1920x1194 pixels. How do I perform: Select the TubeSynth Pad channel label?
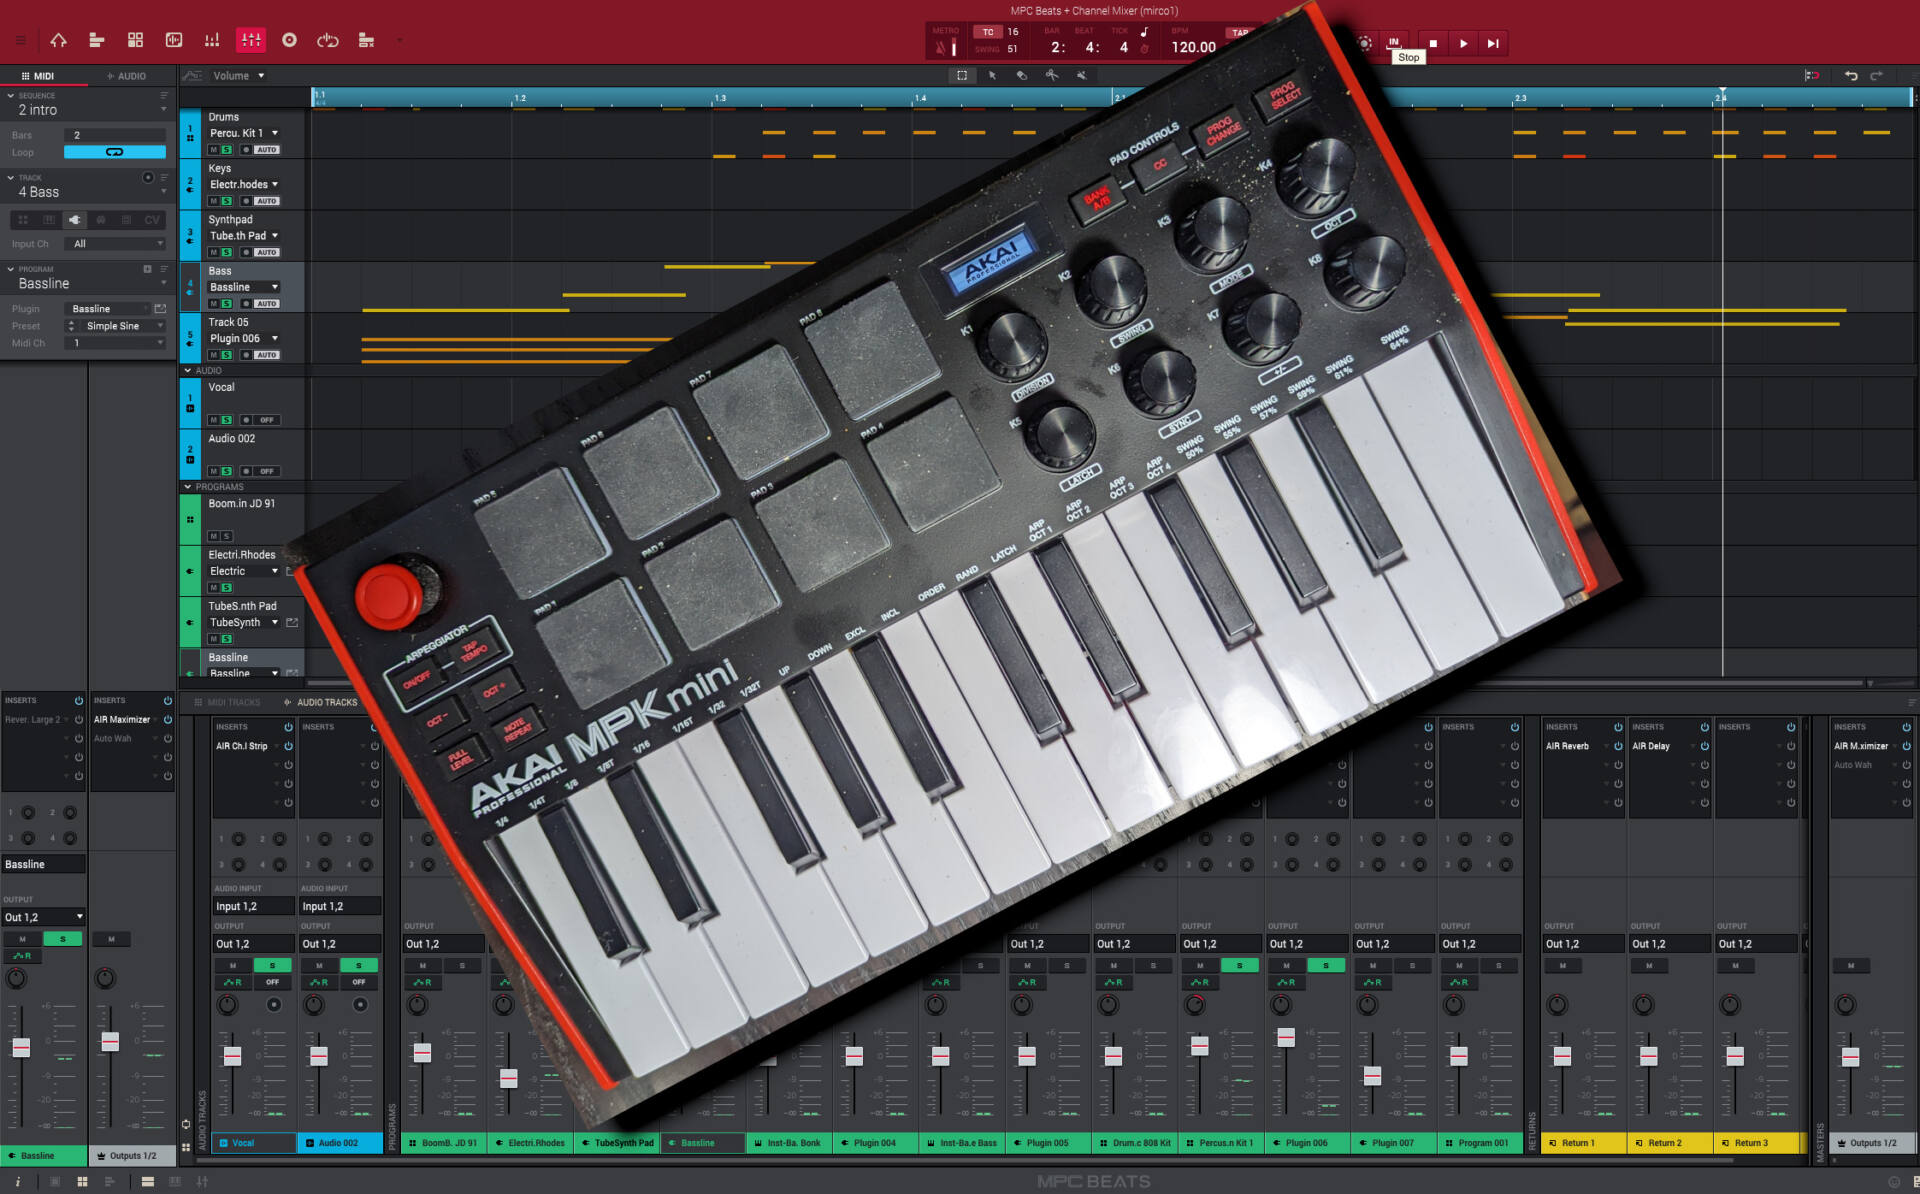coord(617,1143)
